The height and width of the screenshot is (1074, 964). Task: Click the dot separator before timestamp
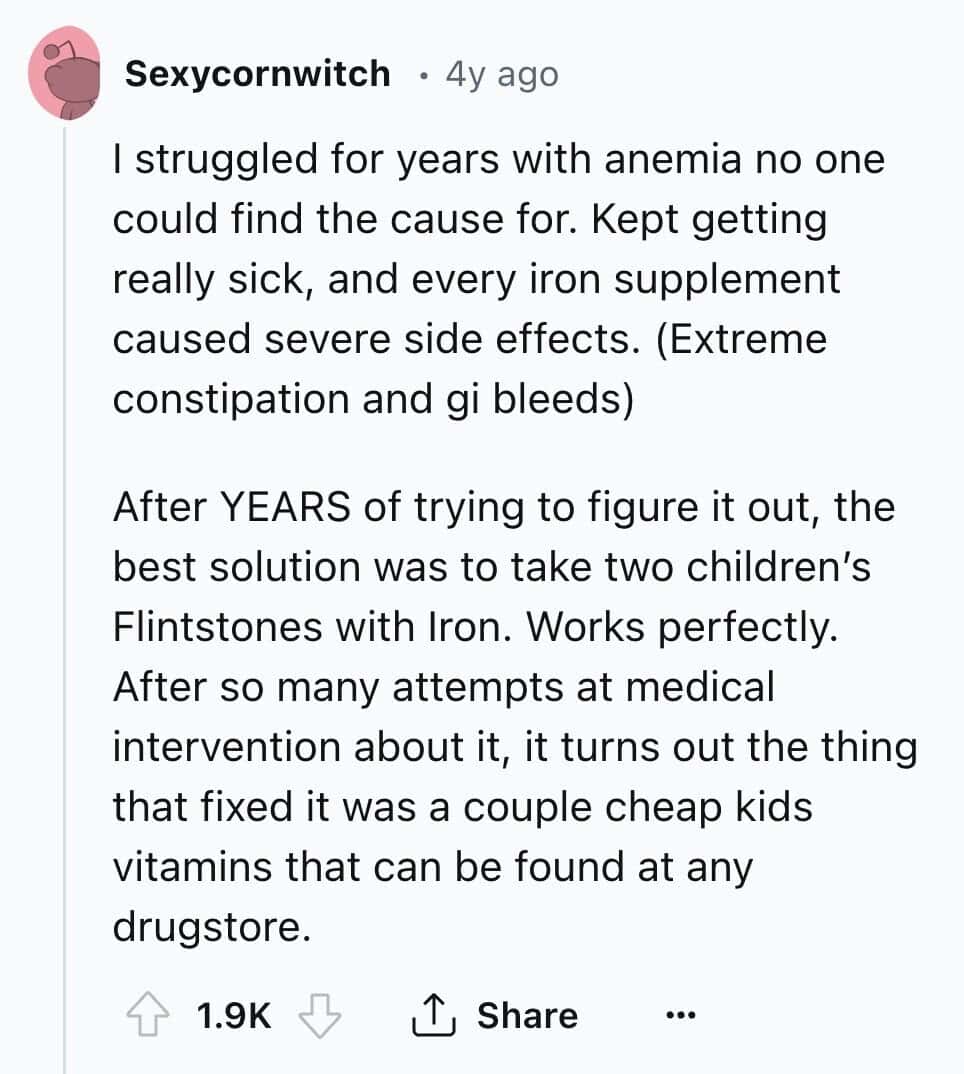pyautogui.click(x=424, y=76)
